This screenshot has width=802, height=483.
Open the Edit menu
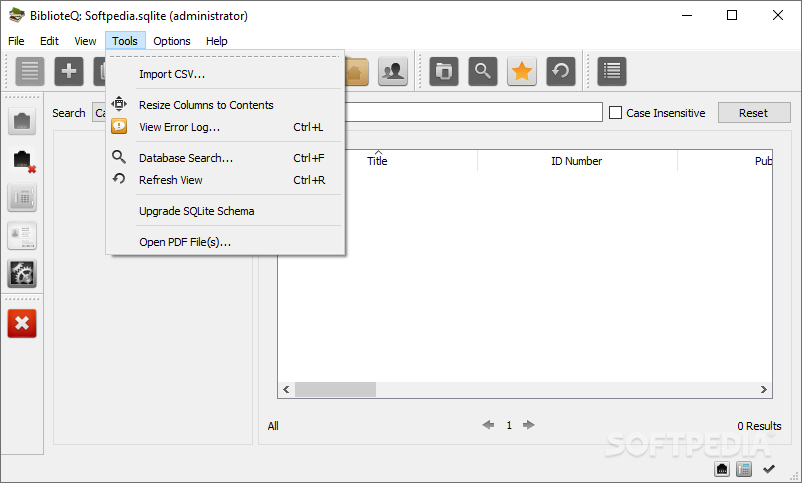pyautogui.click(x=49, y=41)
